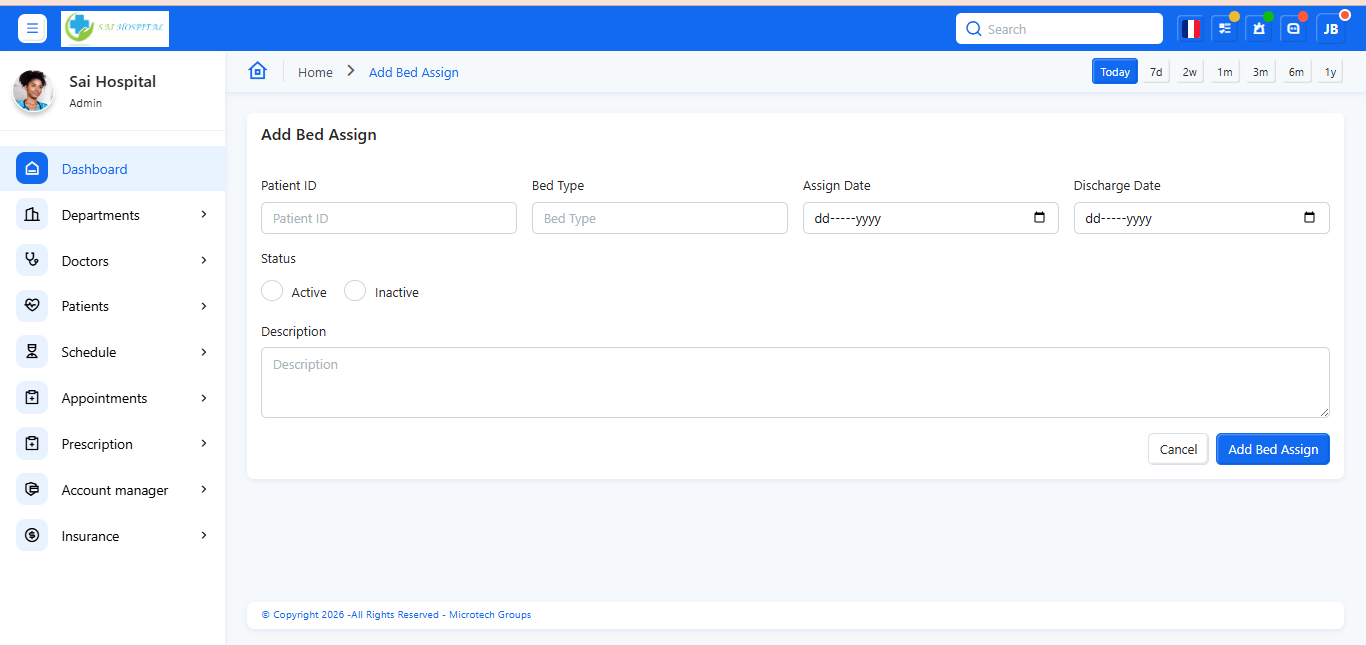This screenshot has width=1366, height=645.
Task: Select the 6m time range
Action: (1296, 72)
